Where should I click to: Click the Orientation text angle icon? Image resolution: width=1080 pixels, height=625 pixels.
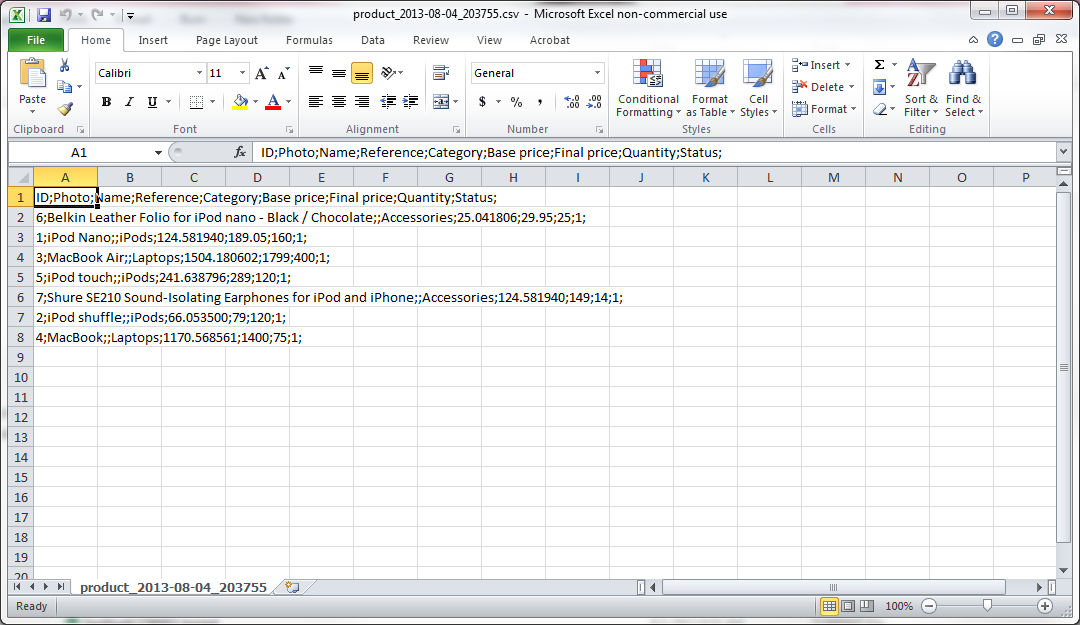tap(388, 73)
